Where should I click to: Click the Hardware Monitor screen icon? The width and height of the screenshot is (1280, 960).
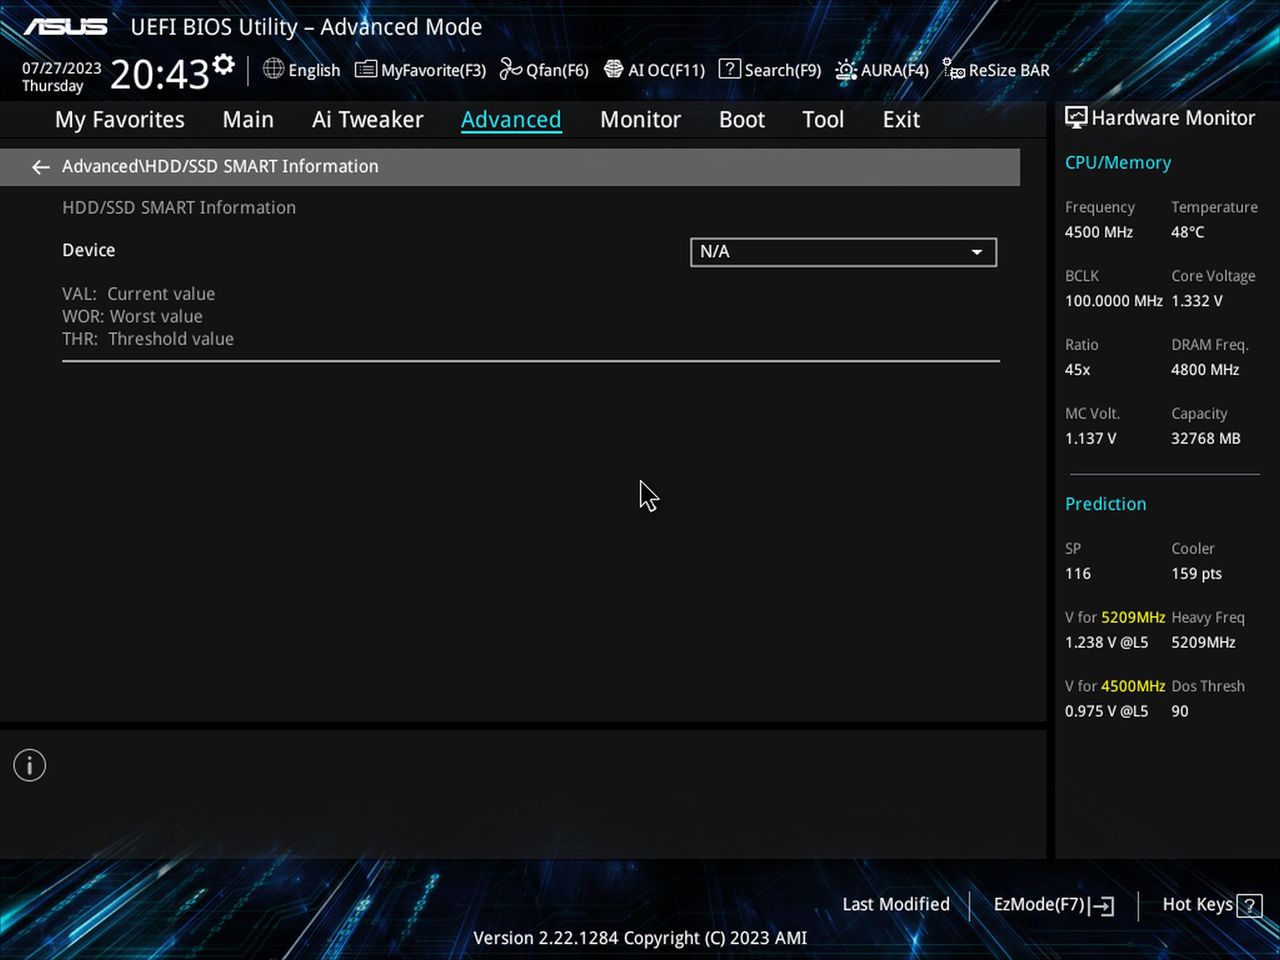pos(1076,118)
